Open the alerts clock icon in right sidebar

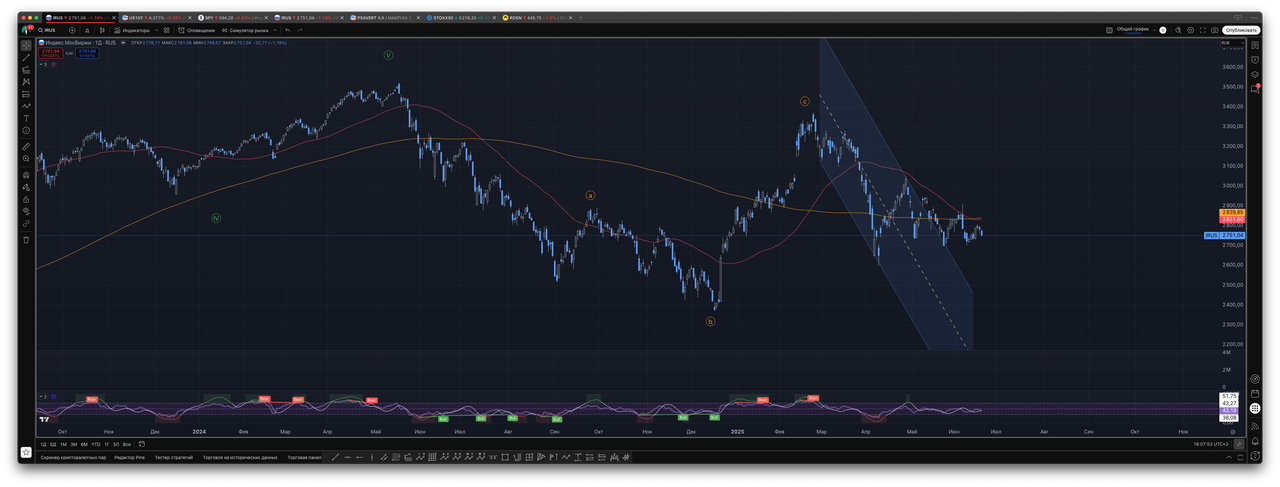tap(1255, 59)
